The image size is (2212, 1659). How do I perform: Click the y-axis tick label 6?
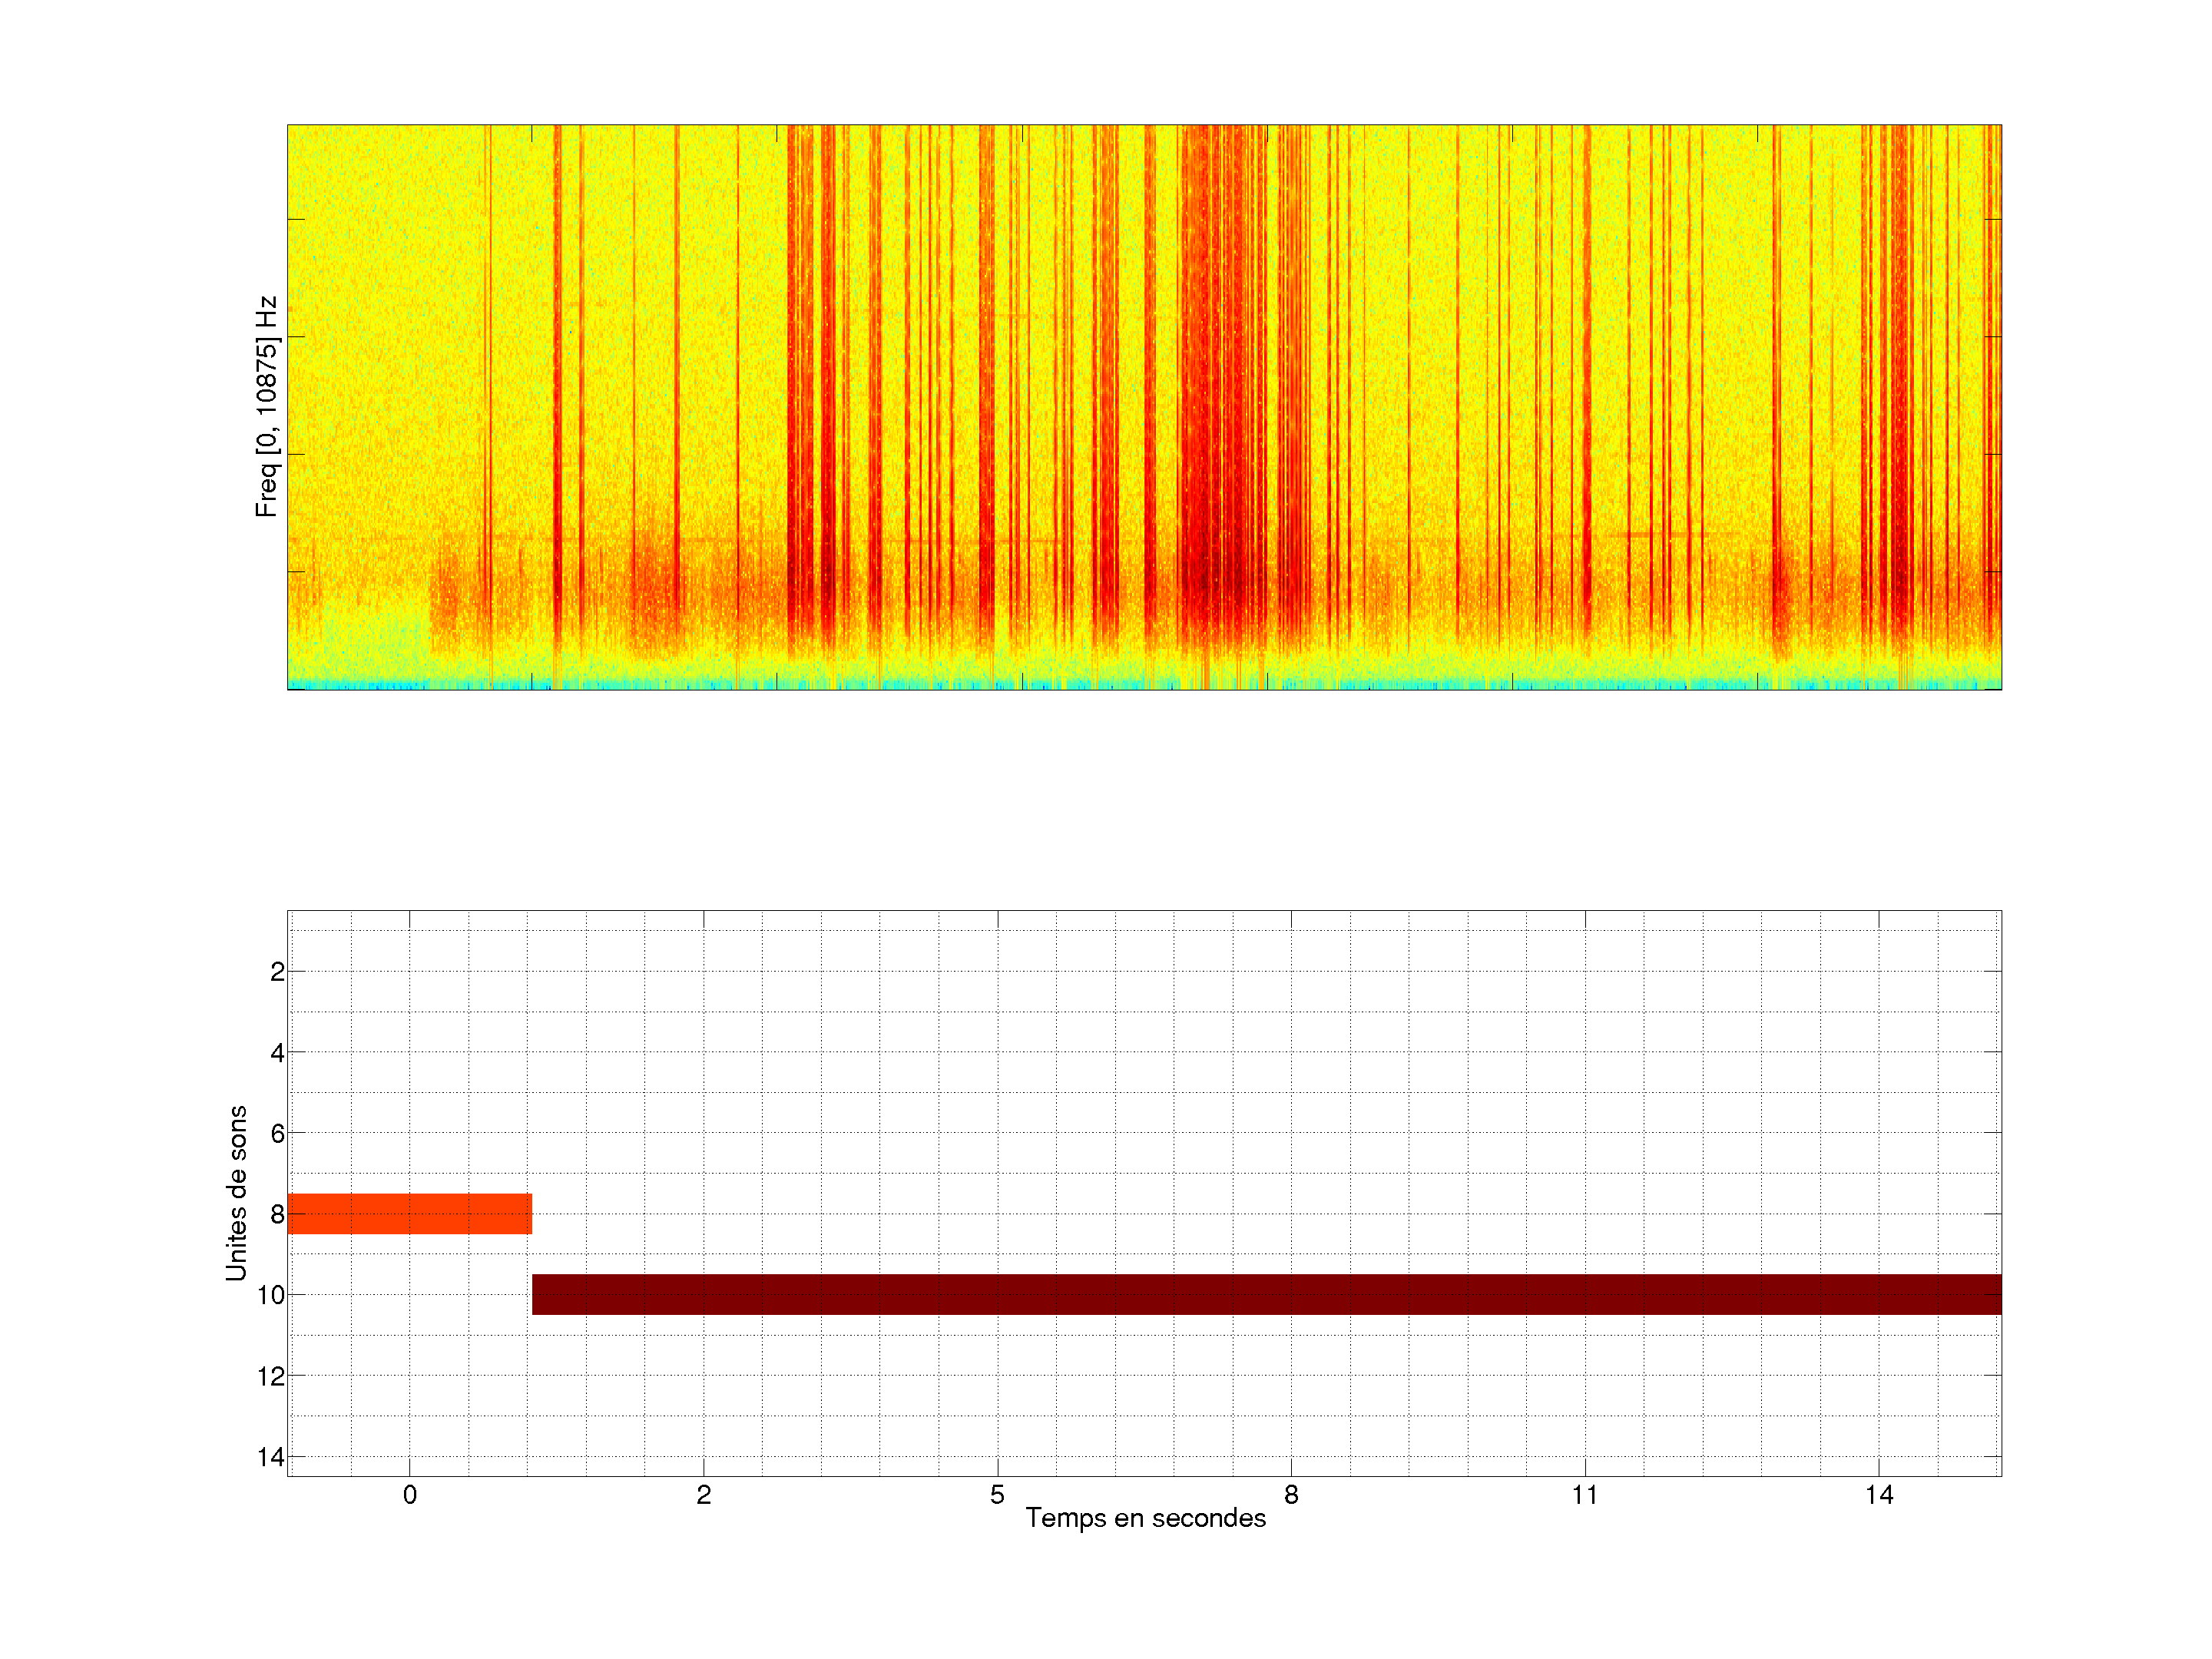tap(277, 1134)
